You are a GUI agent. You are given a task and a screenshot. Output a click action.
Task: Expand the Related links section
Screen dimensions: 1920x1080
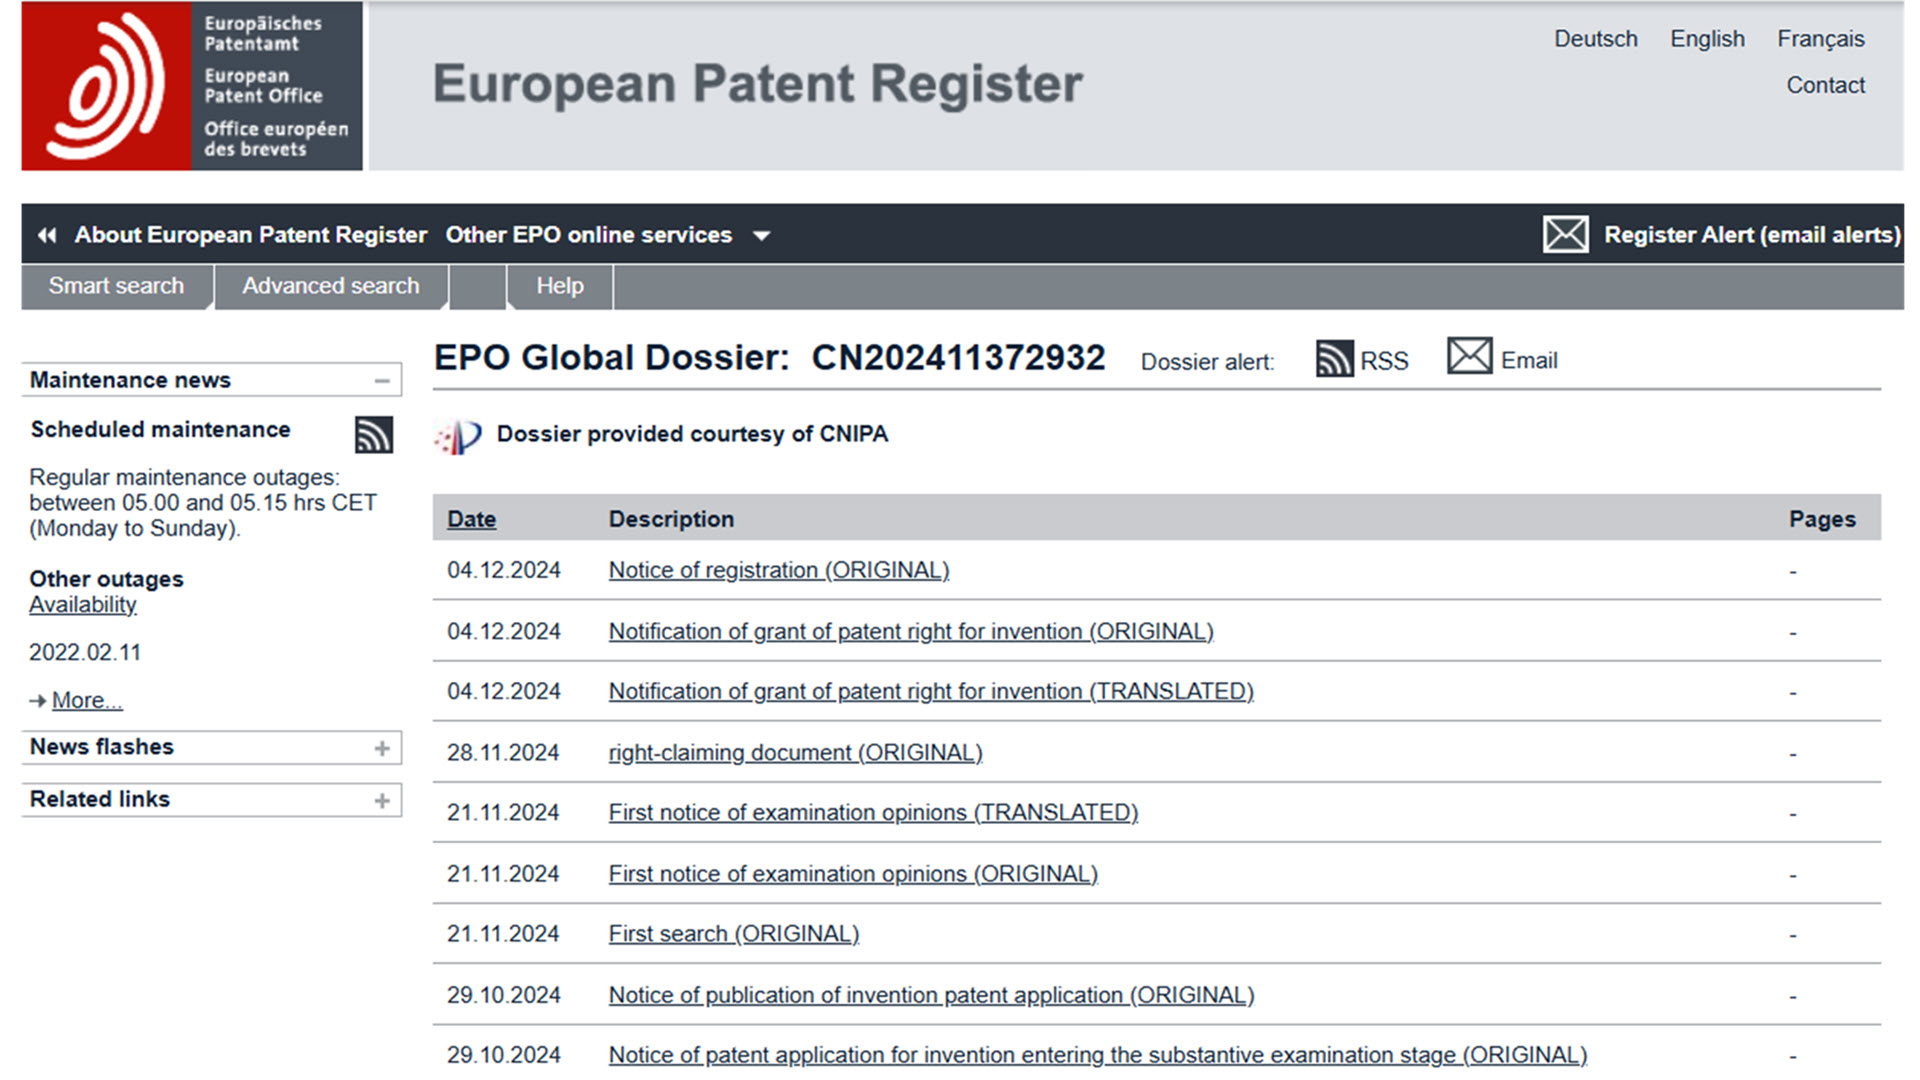coord(381,800)
